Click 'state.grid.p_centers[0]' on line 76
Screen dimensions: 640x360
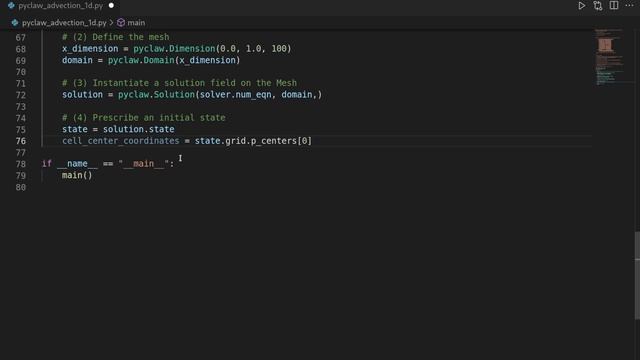point(253,141)
